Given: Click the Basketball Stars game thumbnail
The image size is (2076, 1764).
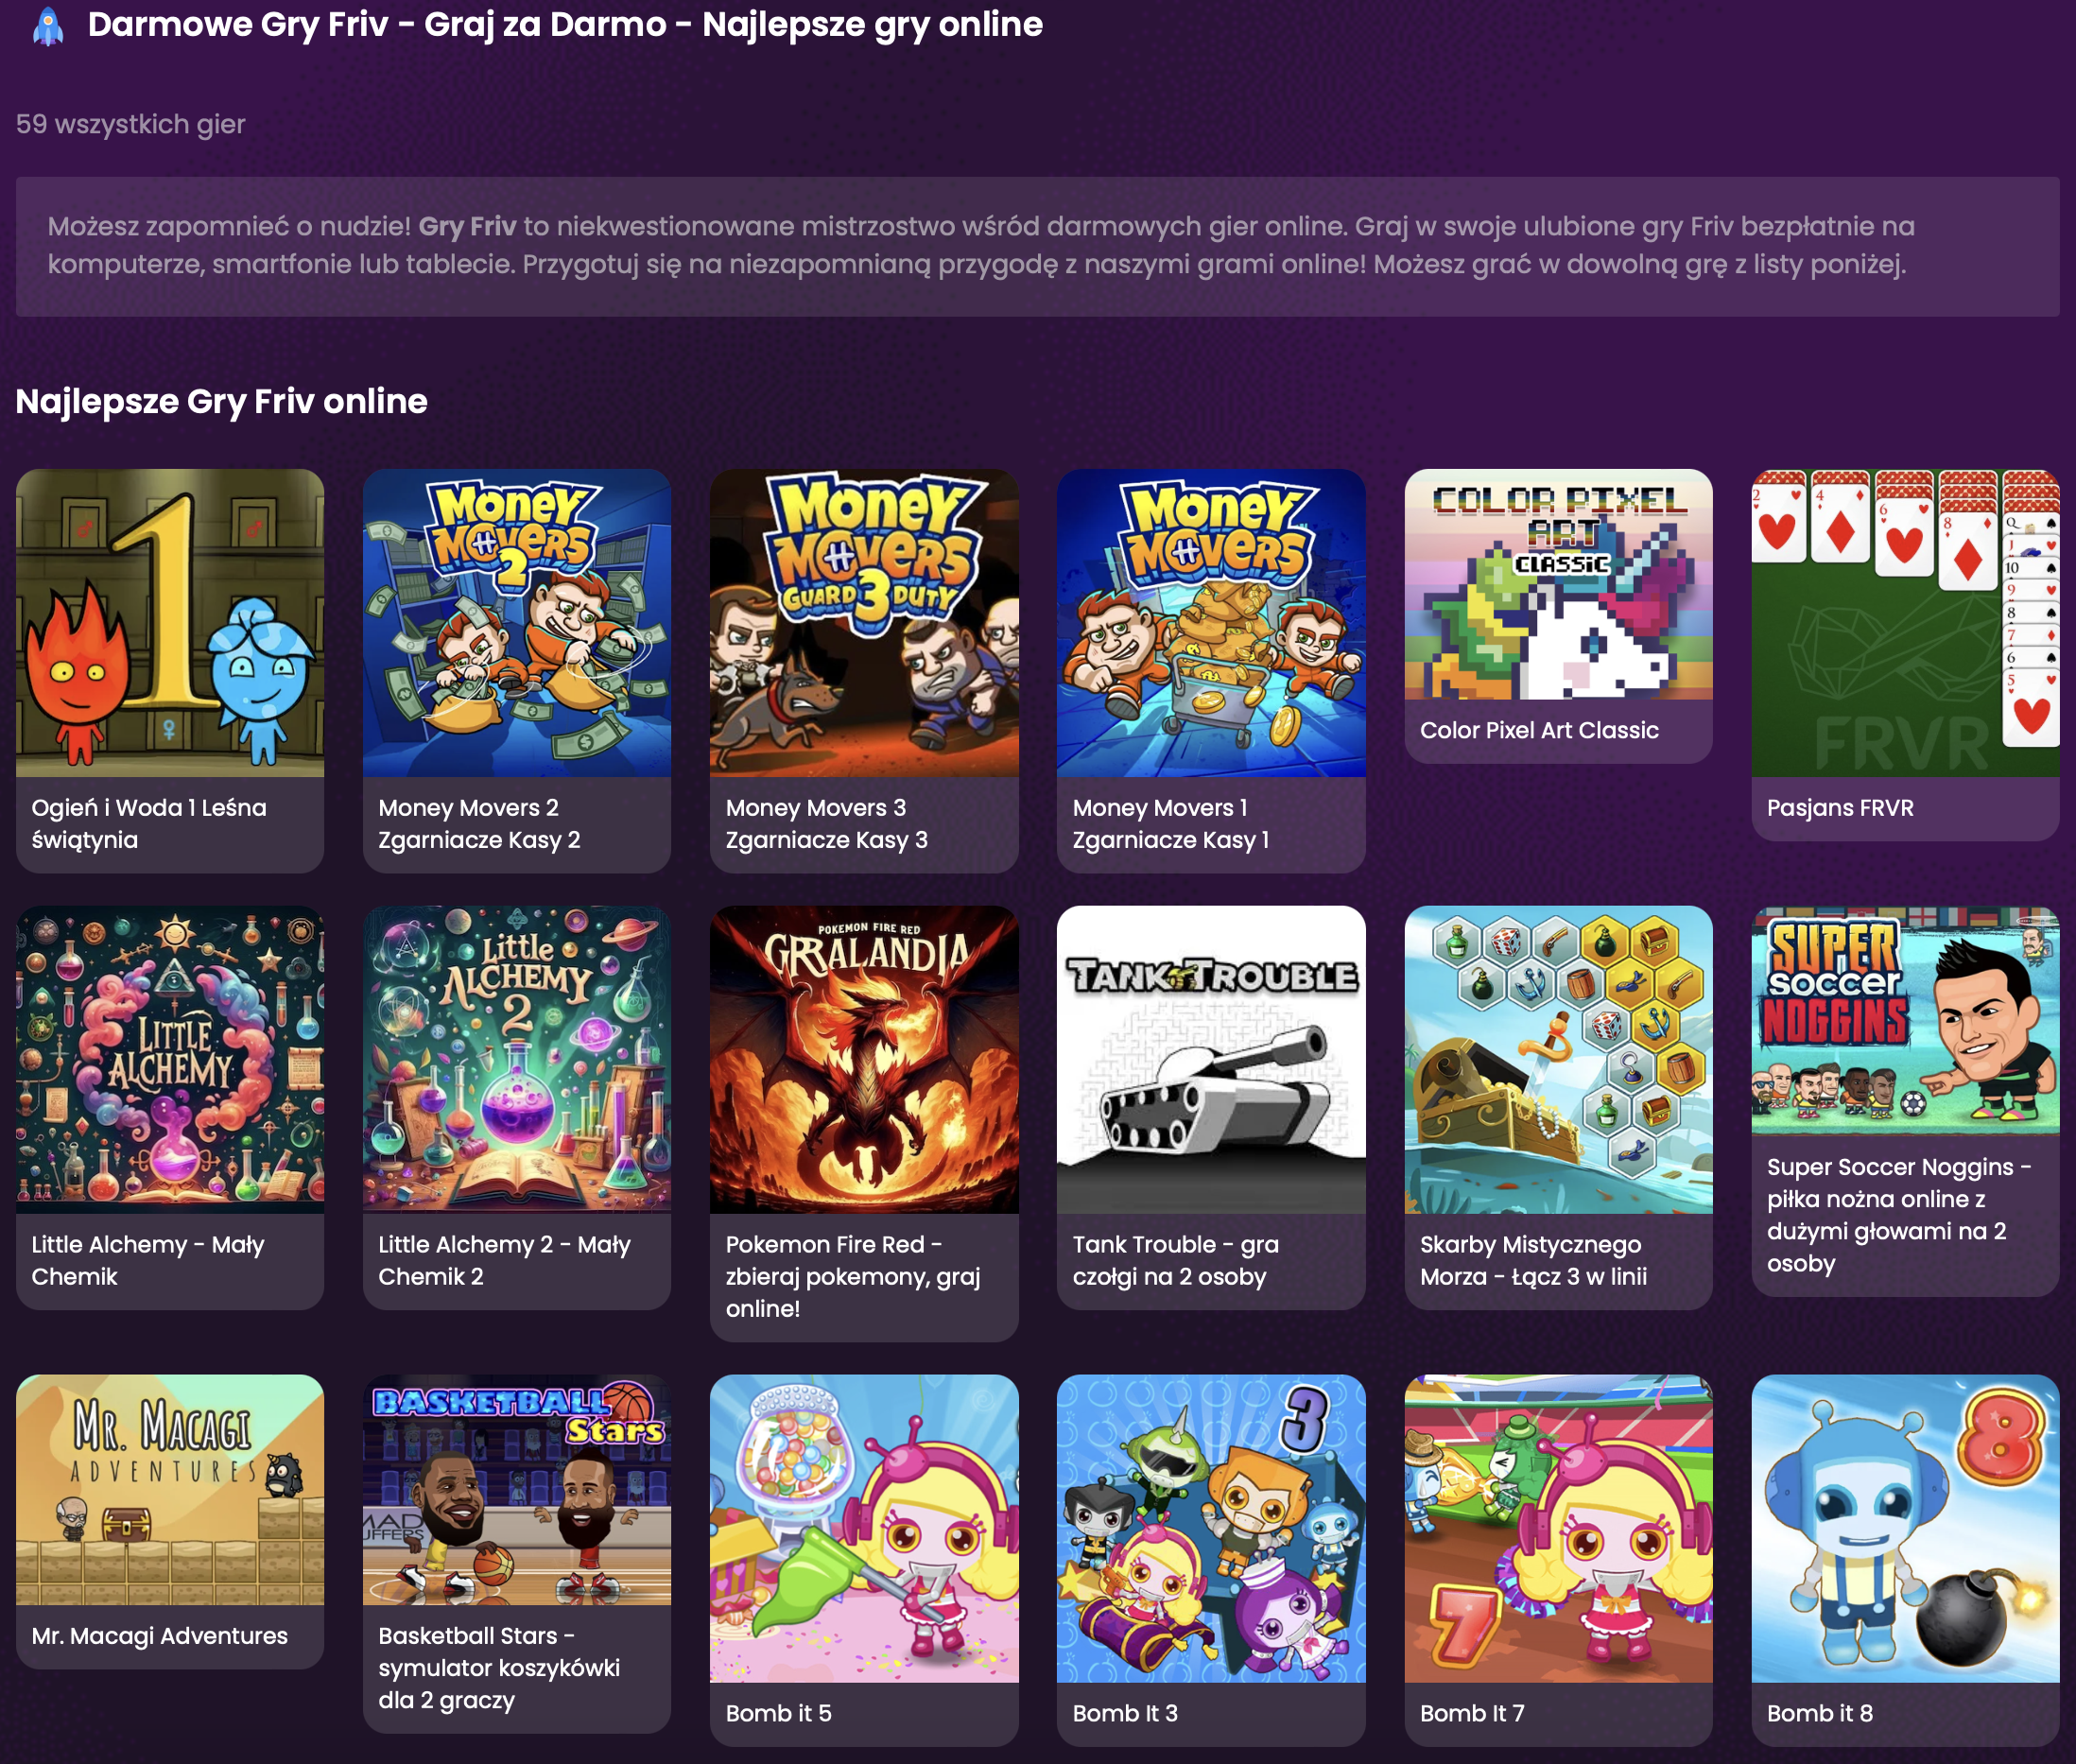Looking at the screenshot, I should coord(516,1489).
